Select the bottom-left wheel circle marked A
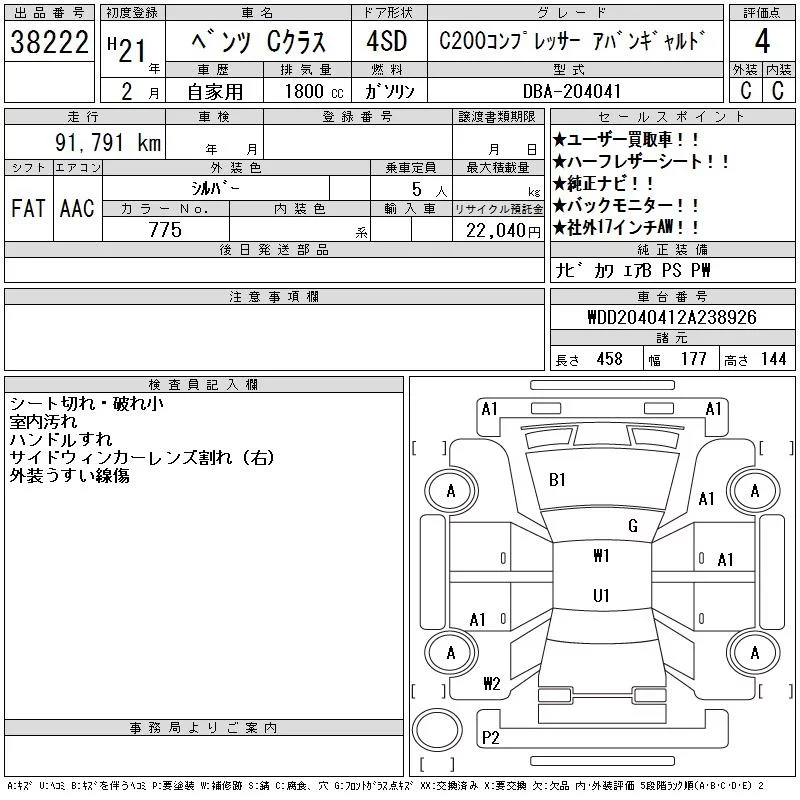The height and width of the screenshot is (800, 800). pyautogui.click(x=451, y=653)
